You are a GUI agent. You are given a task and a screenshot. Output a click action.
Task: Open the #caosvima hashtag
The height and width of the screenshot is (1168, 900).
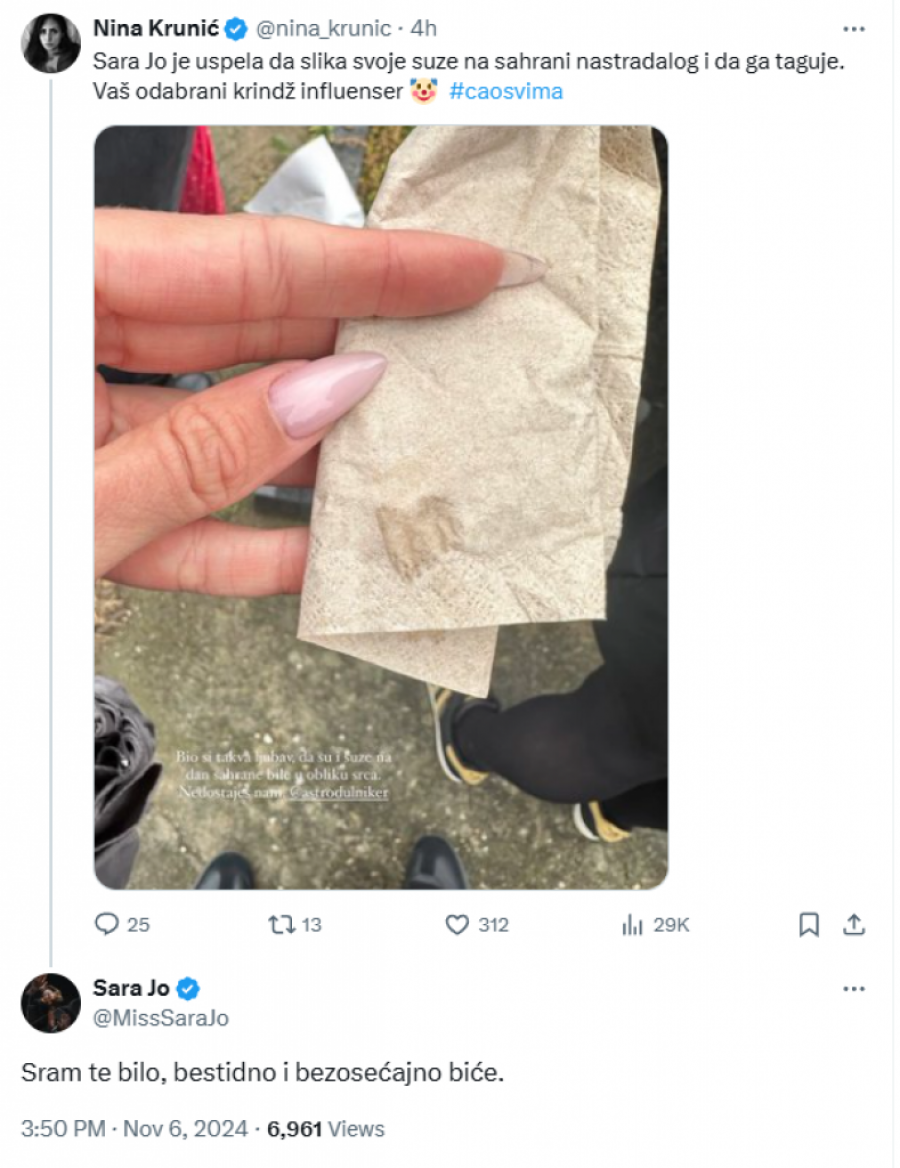pyautogui.click(x=506, y=92)
